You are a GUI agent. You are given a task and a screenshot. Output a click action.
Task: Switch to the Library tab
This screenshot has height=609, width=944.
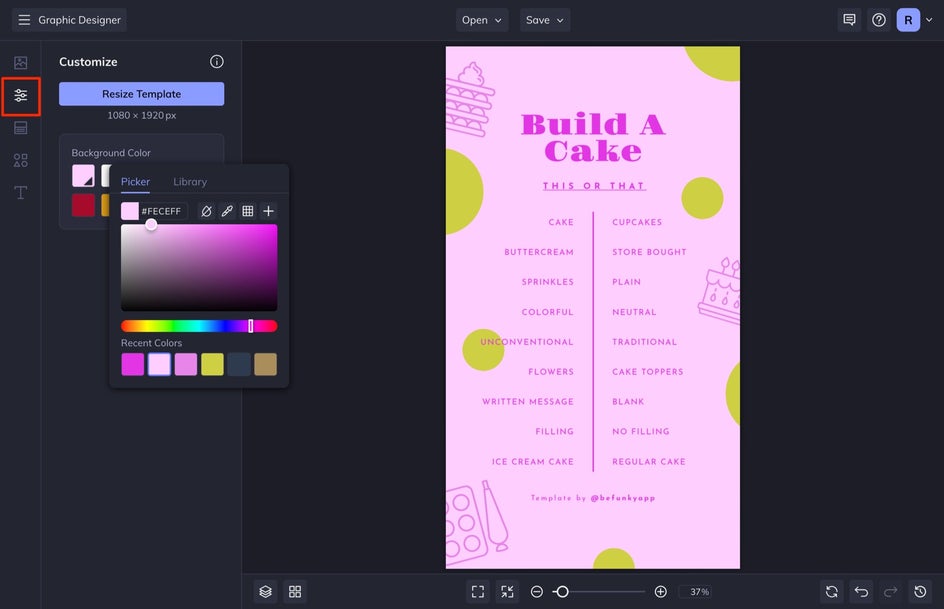pyautogui.click(x=190, y=182)
